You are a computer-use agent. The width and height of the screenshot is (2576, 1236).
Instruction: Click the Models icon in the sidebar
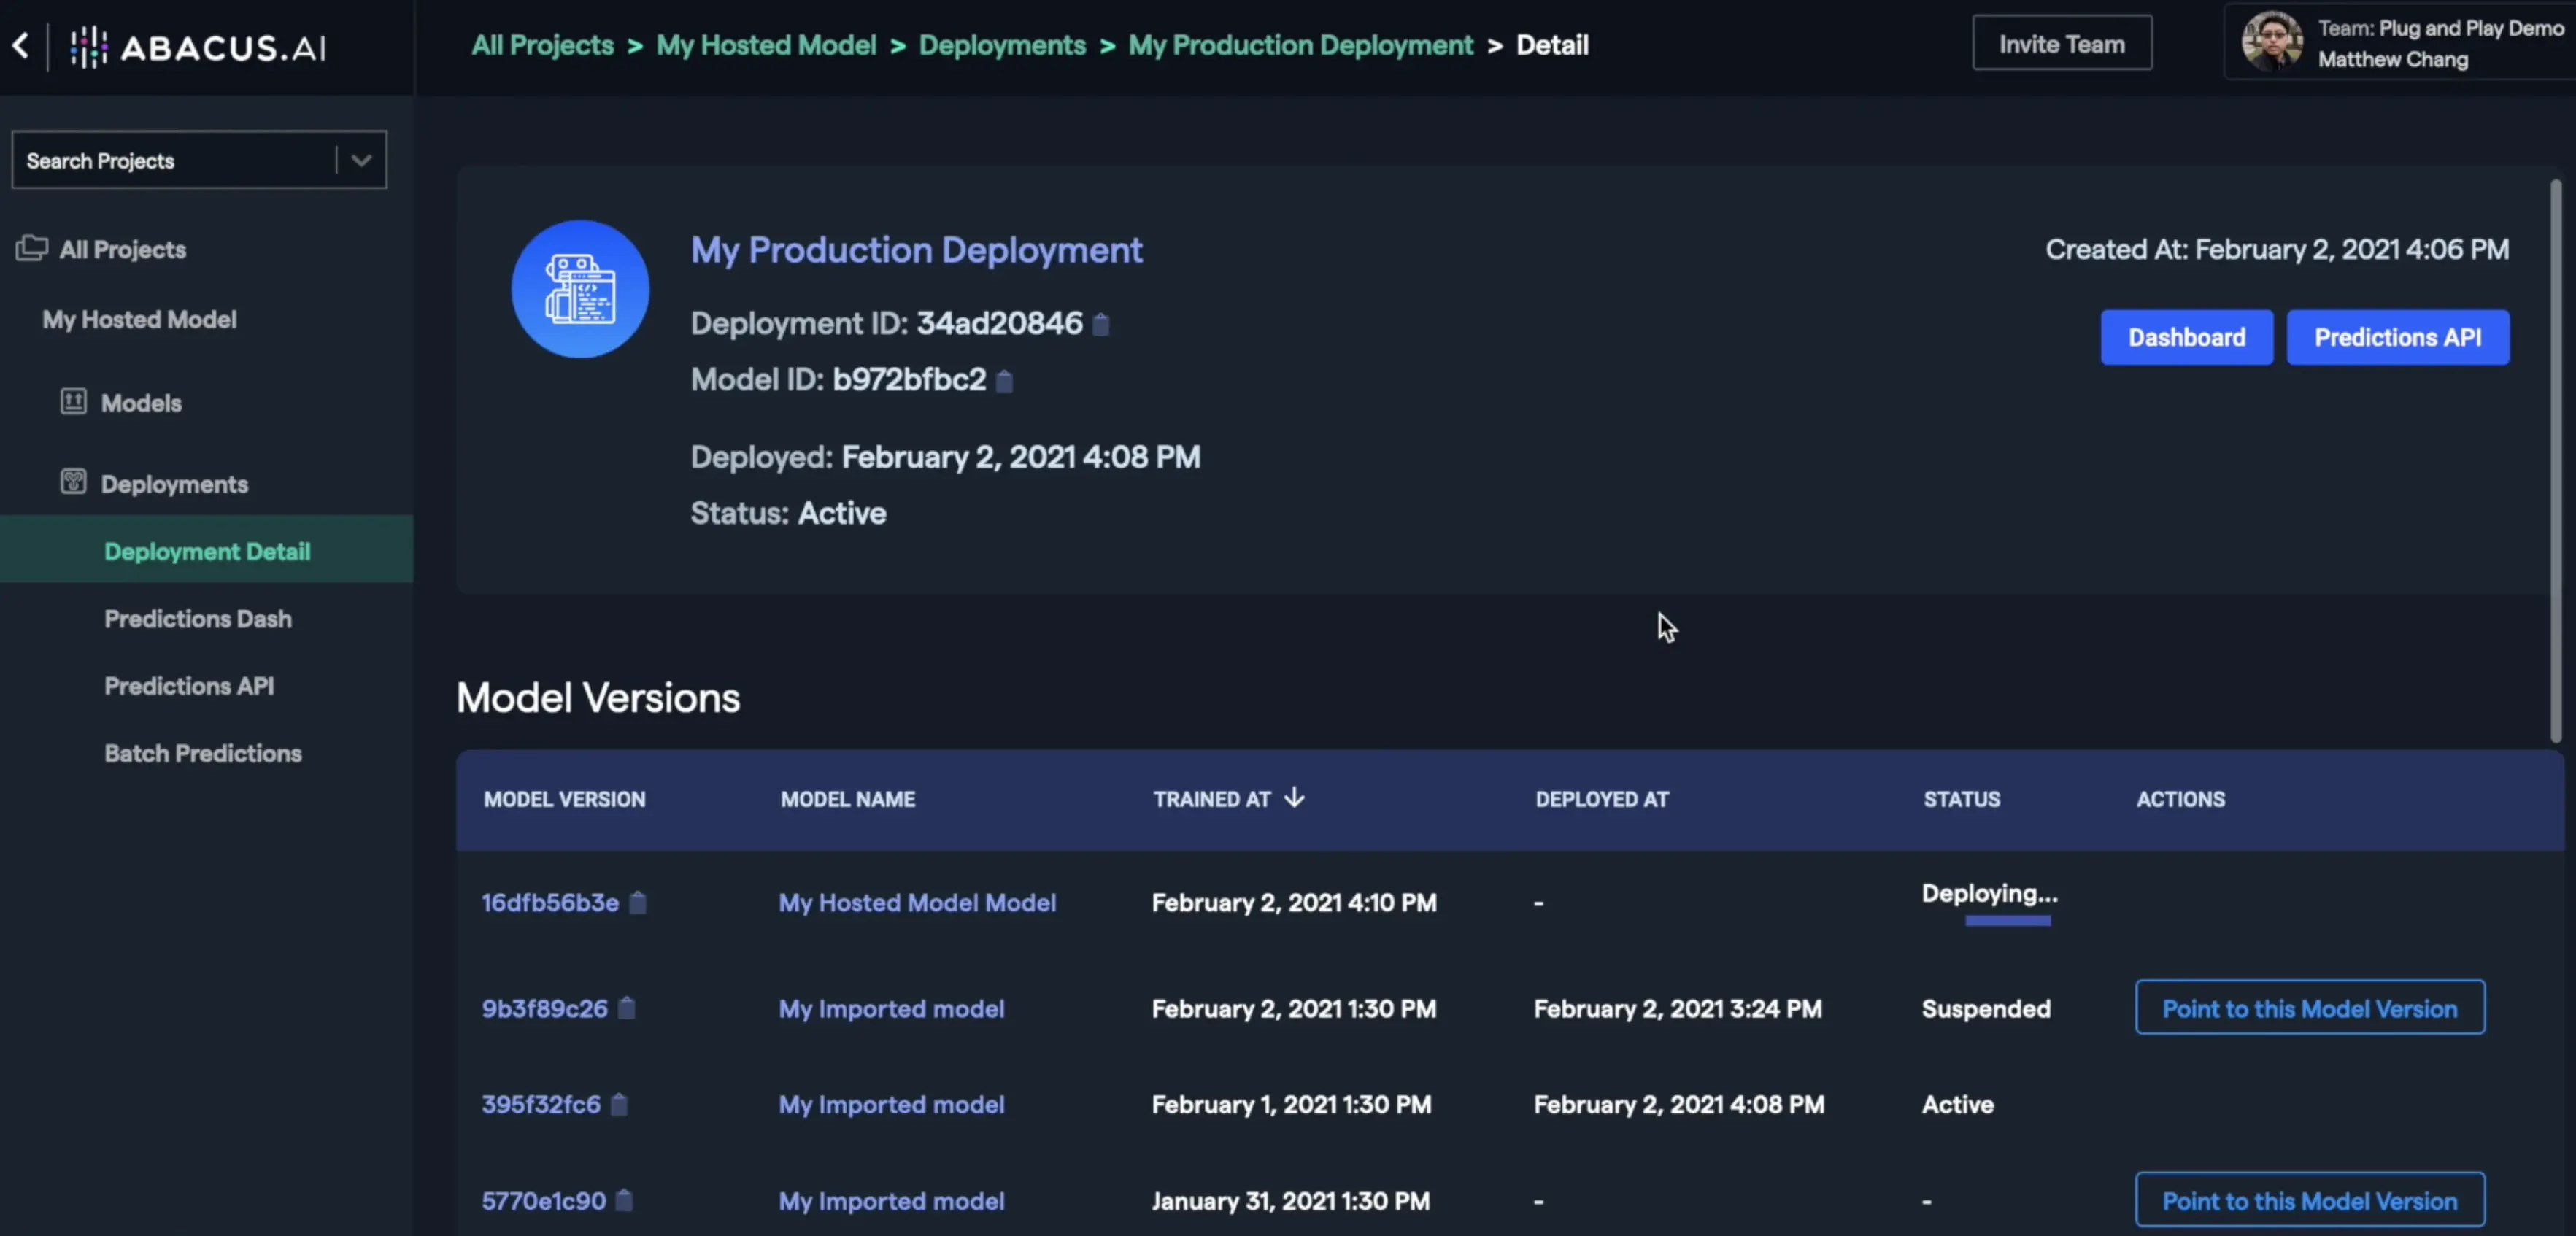[x=73, y=402]
